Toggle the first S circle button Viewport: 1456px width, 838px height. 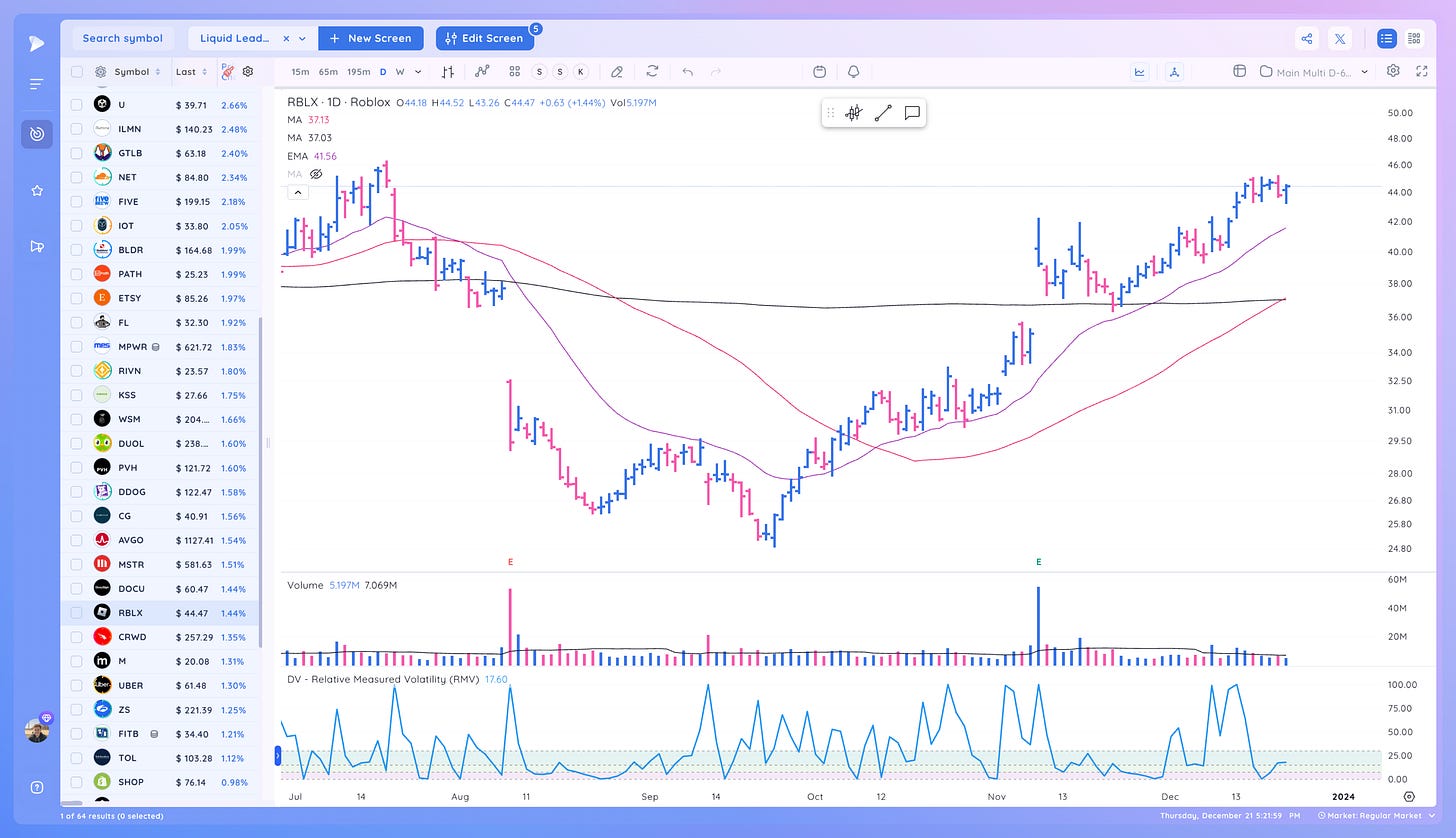tap(540, 72)
